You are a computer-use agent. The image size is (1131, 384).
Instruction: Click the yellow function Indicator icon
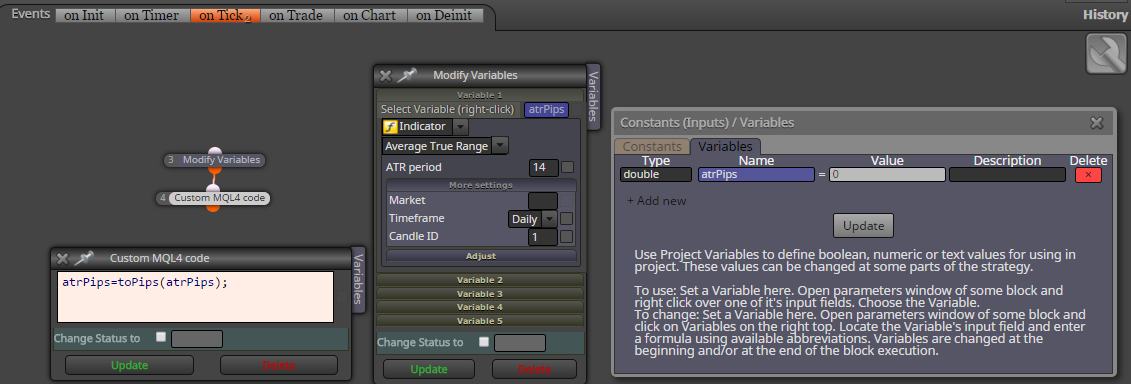(390, 127)
